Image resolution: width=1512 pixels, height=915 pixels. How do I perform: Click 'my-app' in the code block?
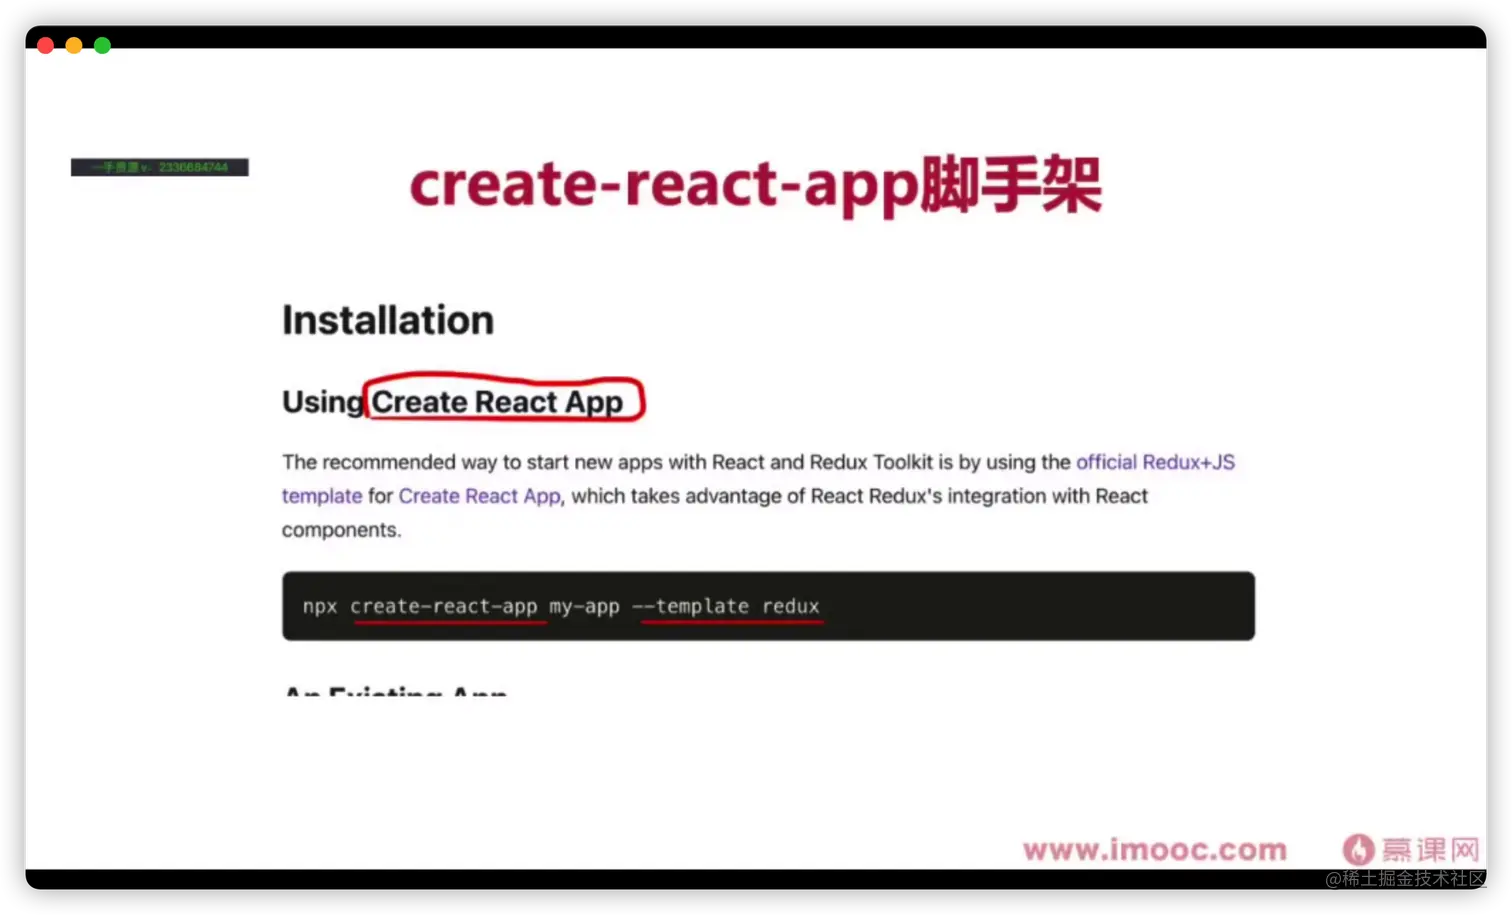[x=584, y=607]
